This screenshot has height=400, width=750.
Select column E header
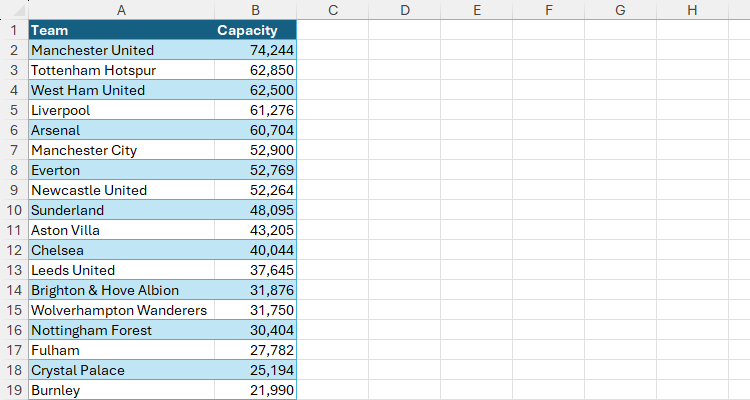click(x=477, y=10)
